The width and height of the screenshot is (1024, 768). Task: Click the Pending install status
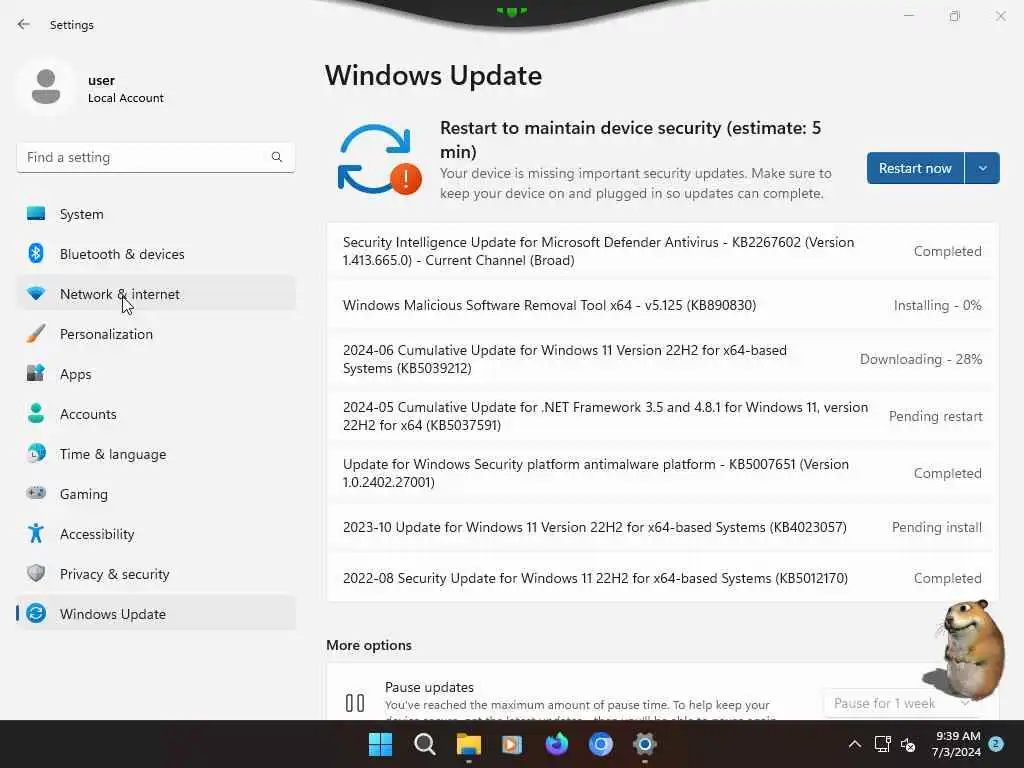937,527
